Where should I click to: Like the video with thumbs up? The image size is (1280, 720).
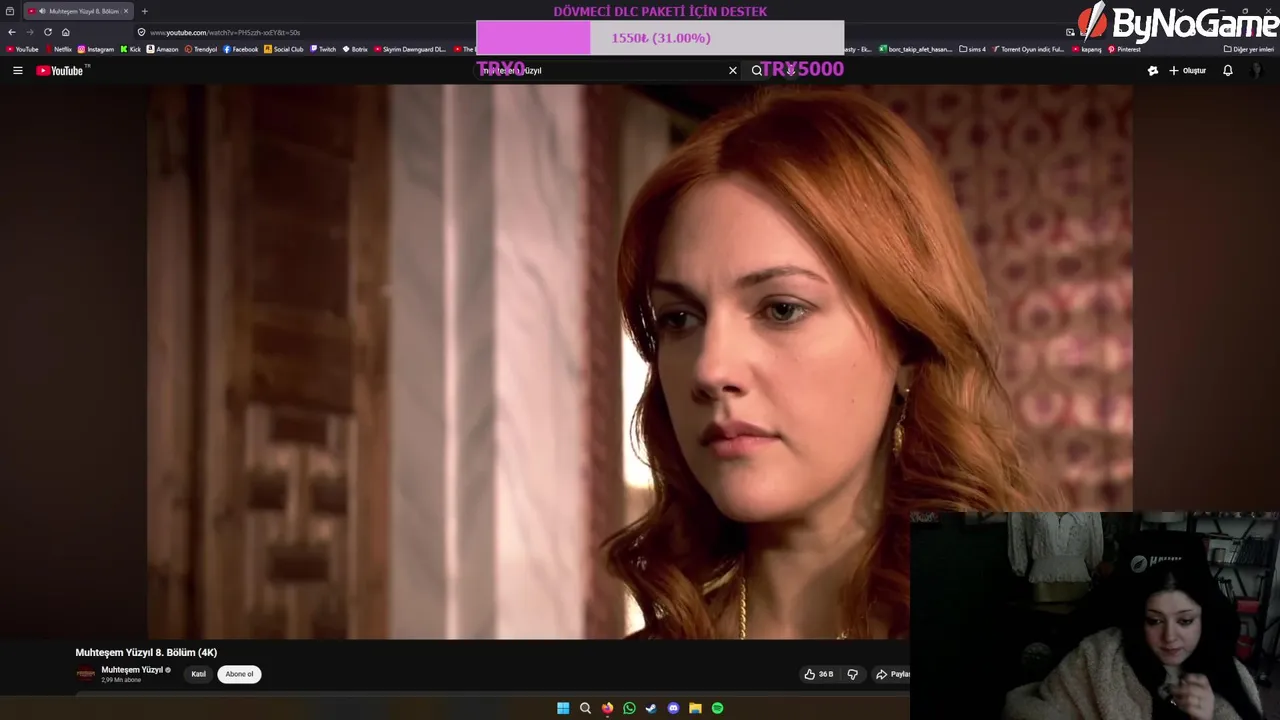click(x=819, y=674)
